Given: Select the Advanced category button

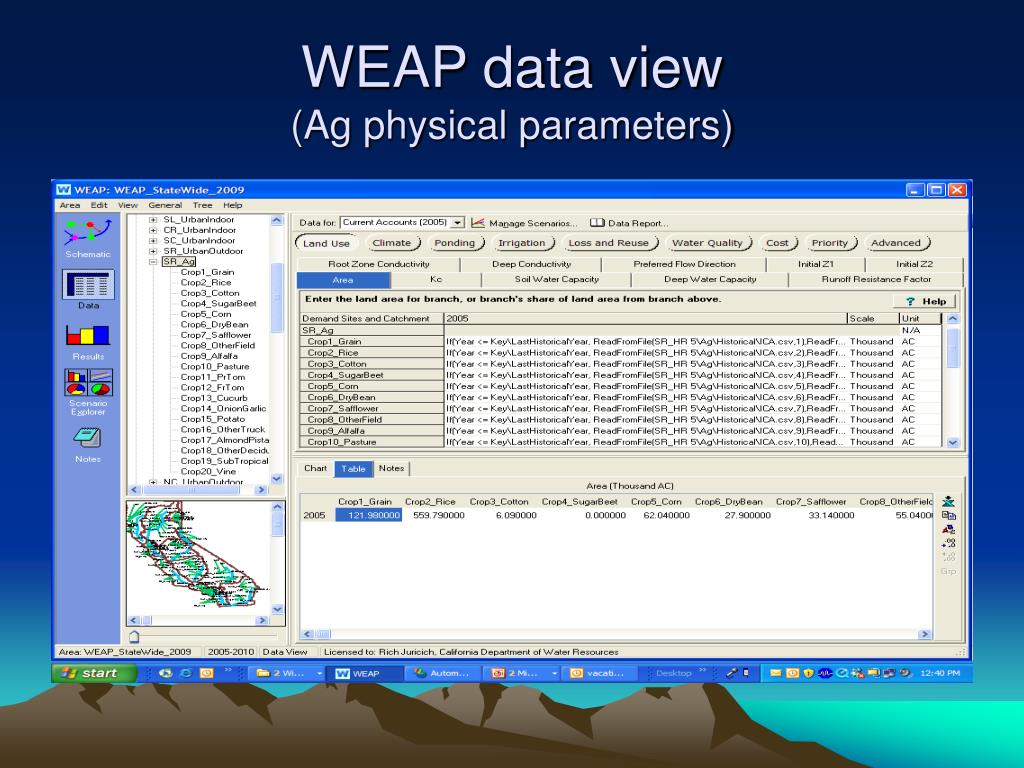Looking at the screenshot, I should [x=896, y=243].
